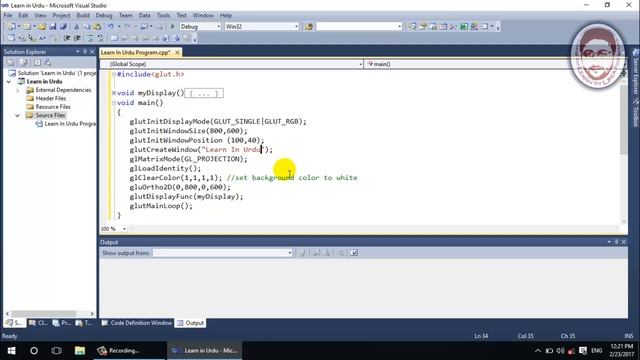Image resolution: width=640 pixels, height=360 pixels.
Task: Click the Undo arrow icon
Action: coord(110,27)
